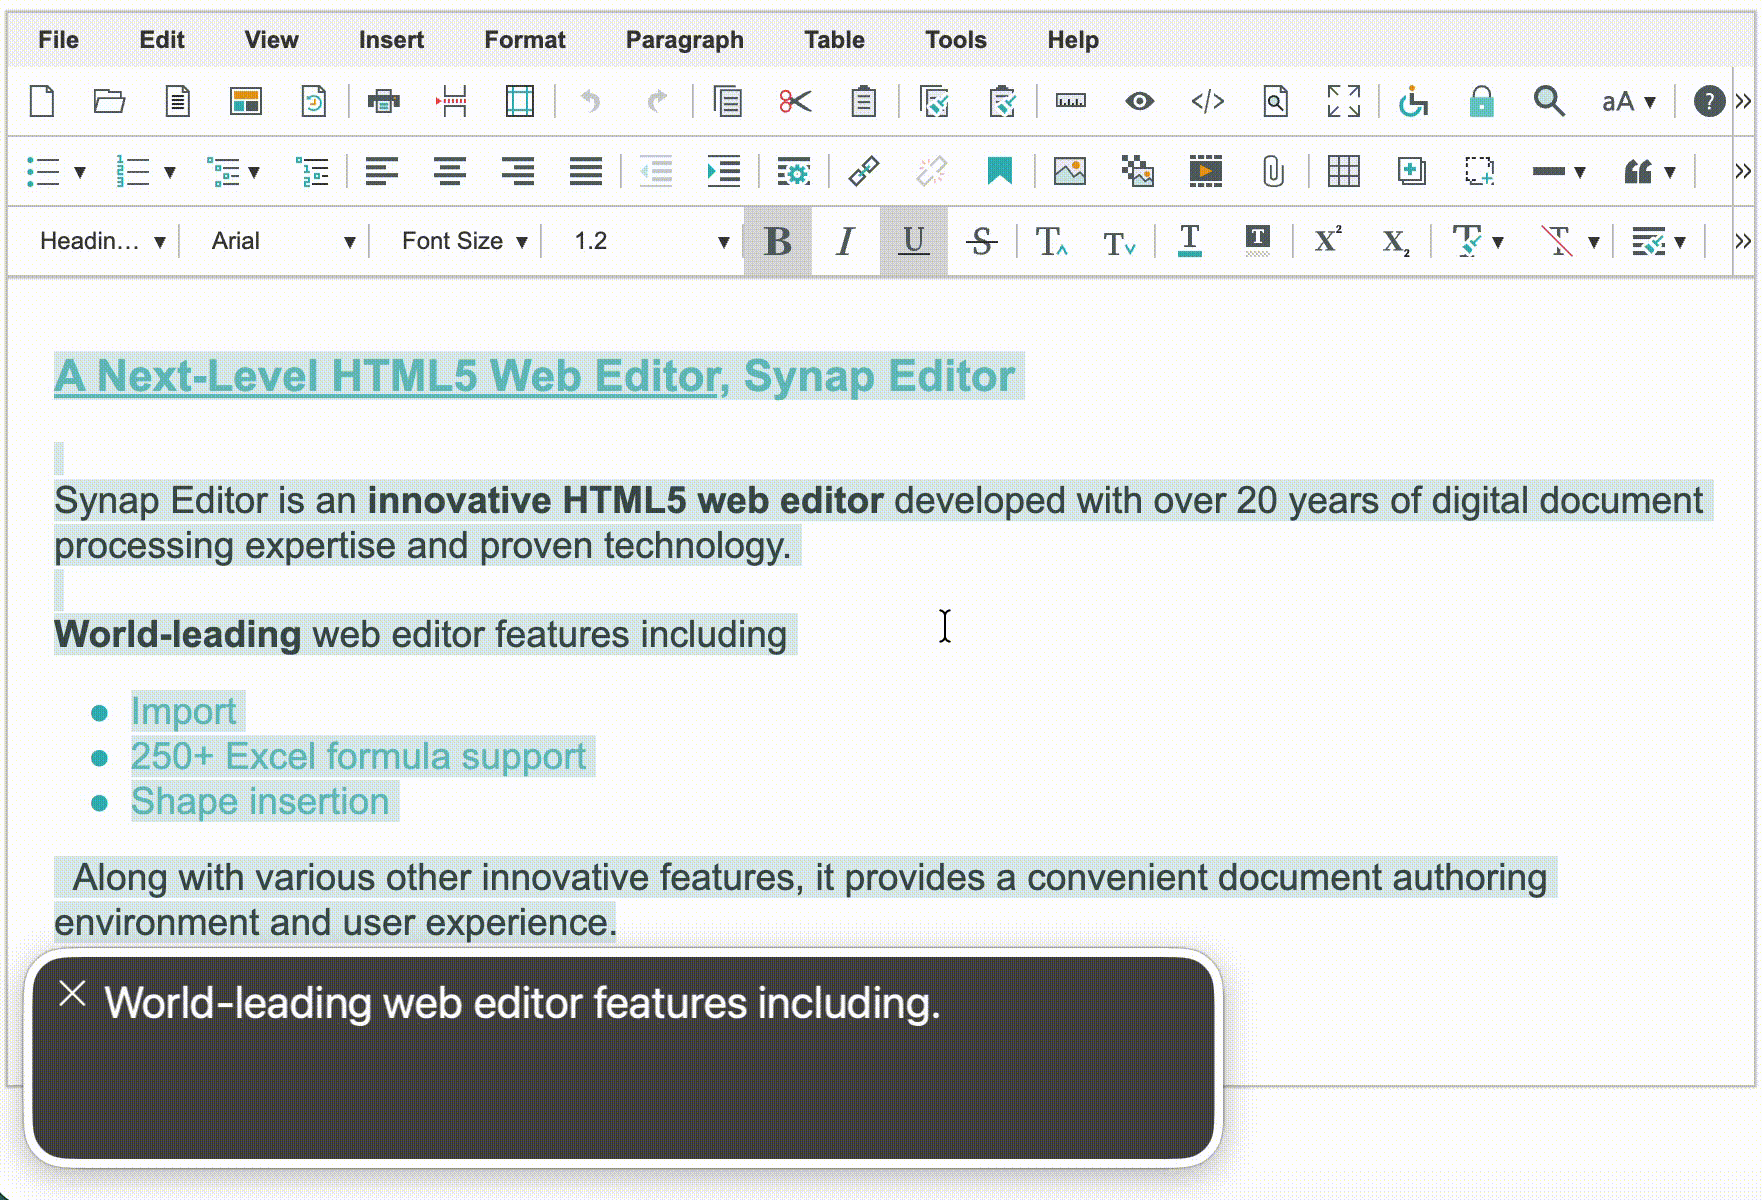Toggle Strikethrough formatting
This screenshot has width=1762, height=1200.
pos(981,241)
